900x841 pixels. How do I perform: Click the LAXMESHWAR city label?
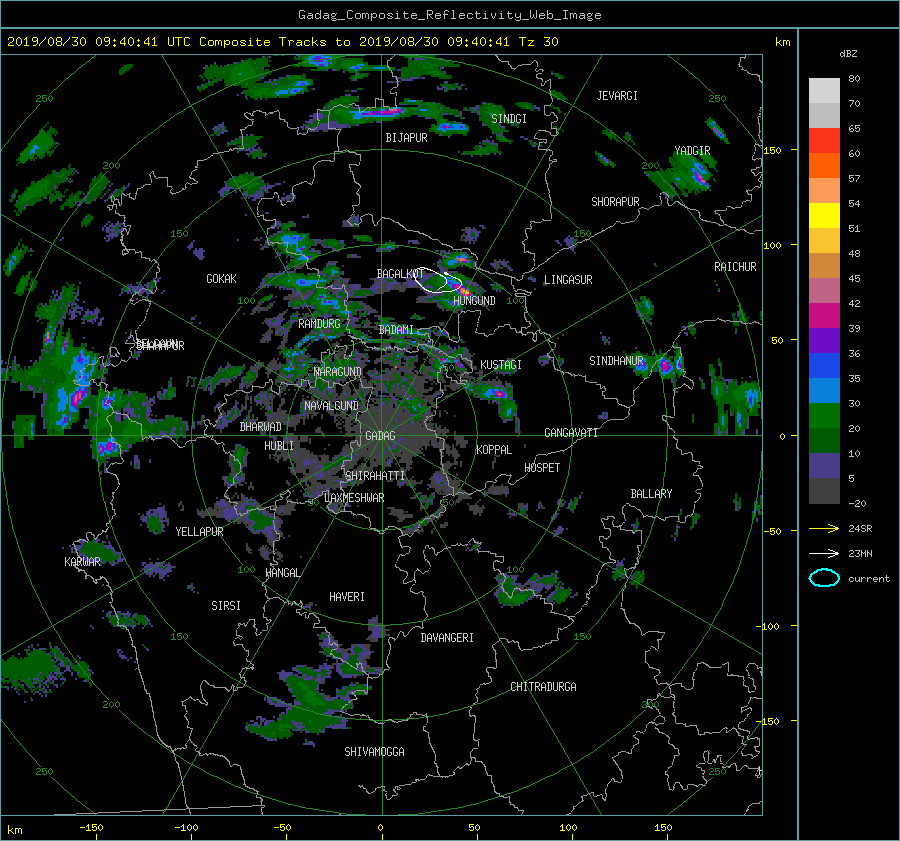pos(354,498)
